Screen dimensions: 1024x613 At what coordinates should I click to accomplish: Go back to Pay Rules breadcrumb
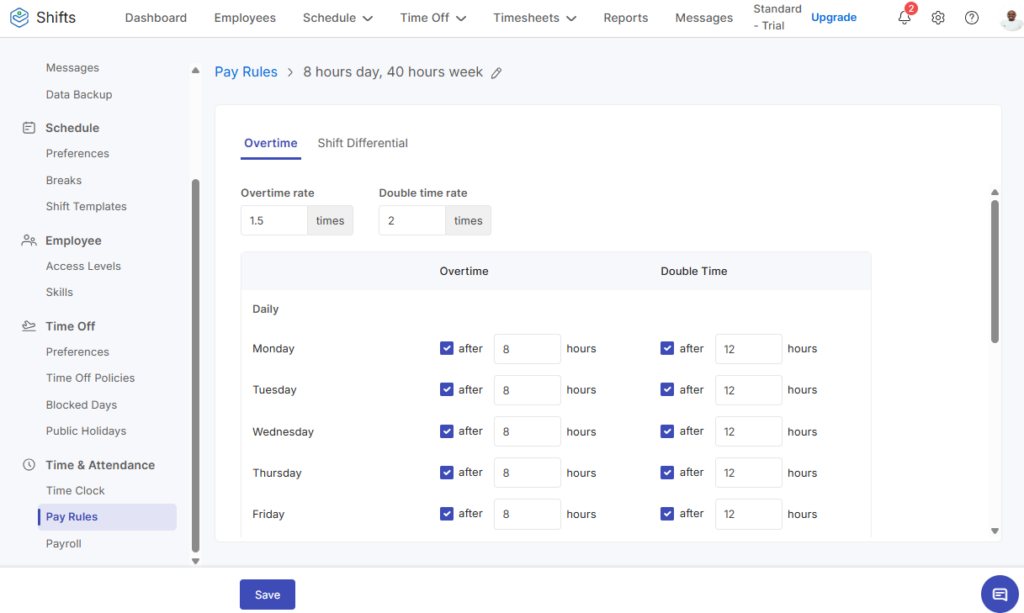click(246, 72)
